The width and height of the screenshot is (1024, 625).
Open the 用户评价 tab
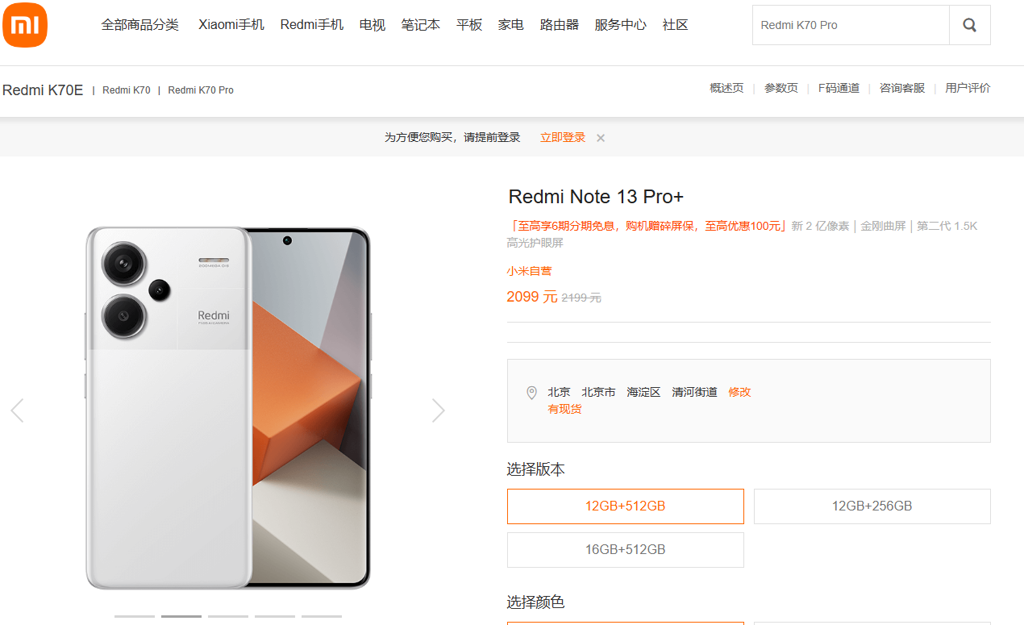click(x=967, y=88)
